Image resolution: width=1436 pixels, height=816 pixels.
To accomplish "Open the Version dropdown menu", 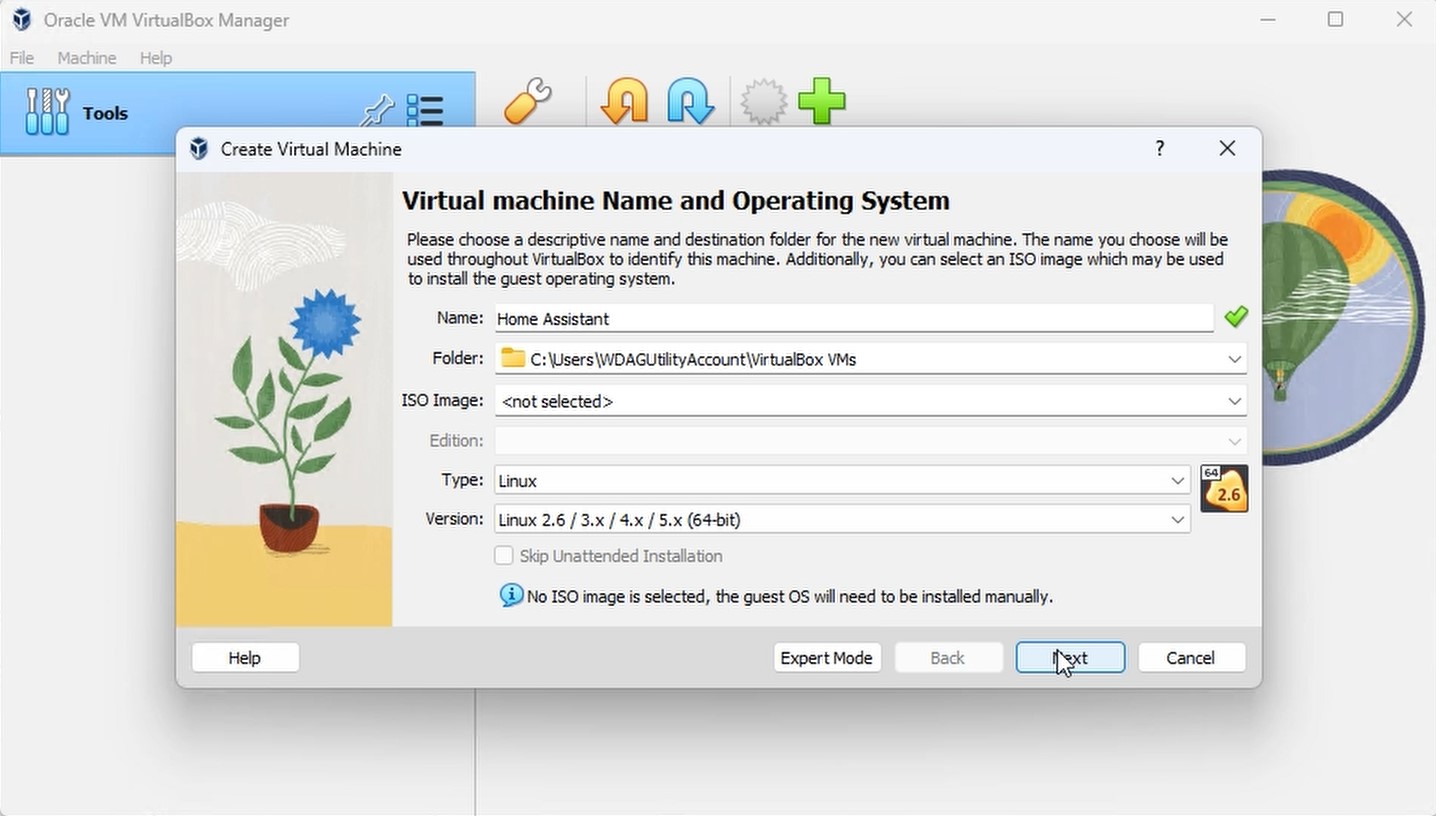I will [x=1177, y=519].
